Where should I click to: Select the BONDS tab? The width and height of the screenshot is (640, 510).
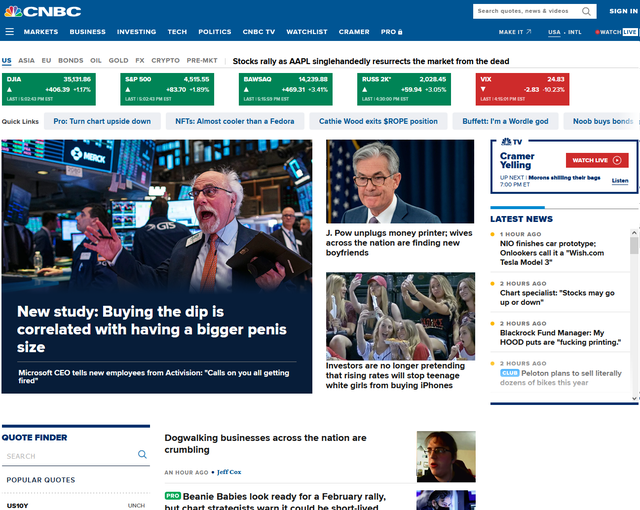tap(71, 60)
